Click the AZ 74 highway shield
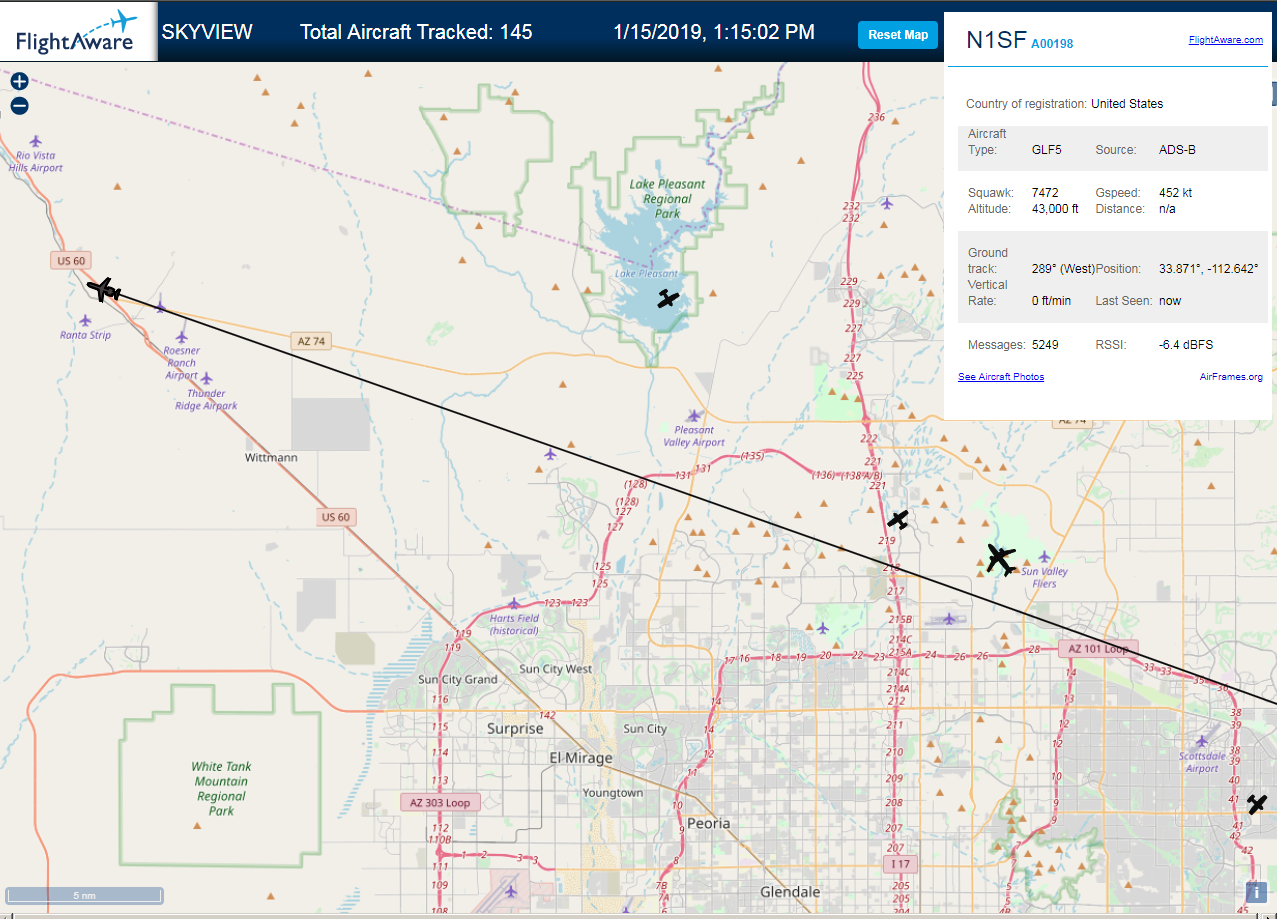 coord(311,341)
